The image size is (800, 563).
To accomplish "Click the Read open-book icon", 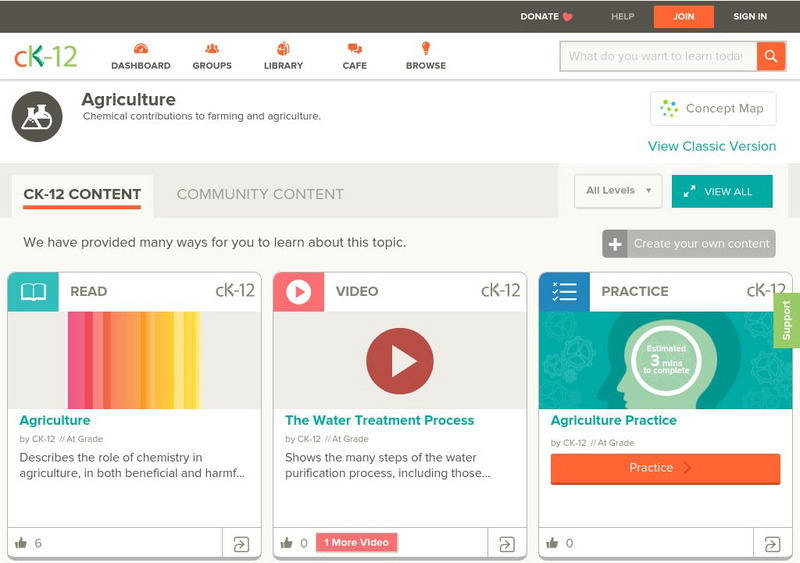I will click(33, 292).
